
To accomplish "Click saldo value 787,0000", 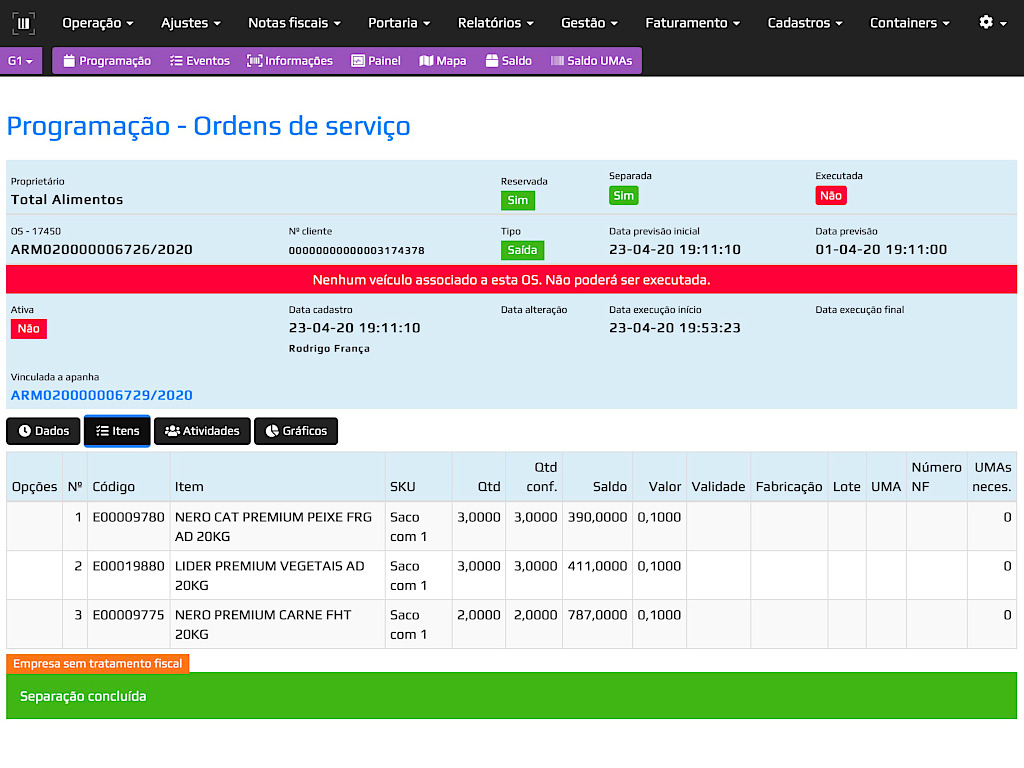I will pos(597,615).
